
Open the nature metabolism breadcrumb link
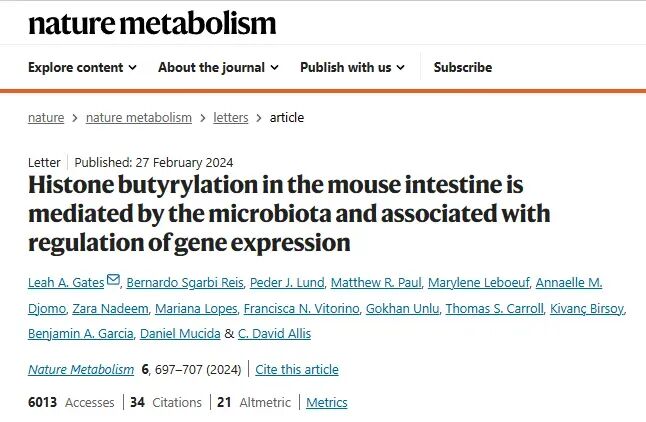(x=139, y=117)
